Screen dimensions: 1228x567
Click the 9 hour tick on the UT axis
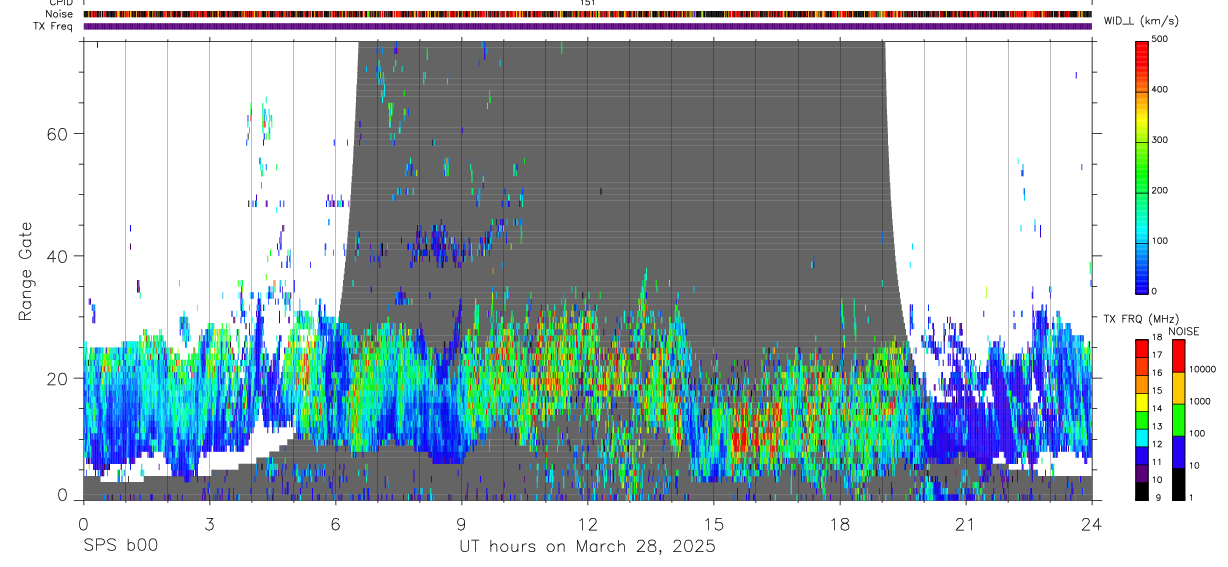(461, 523)
